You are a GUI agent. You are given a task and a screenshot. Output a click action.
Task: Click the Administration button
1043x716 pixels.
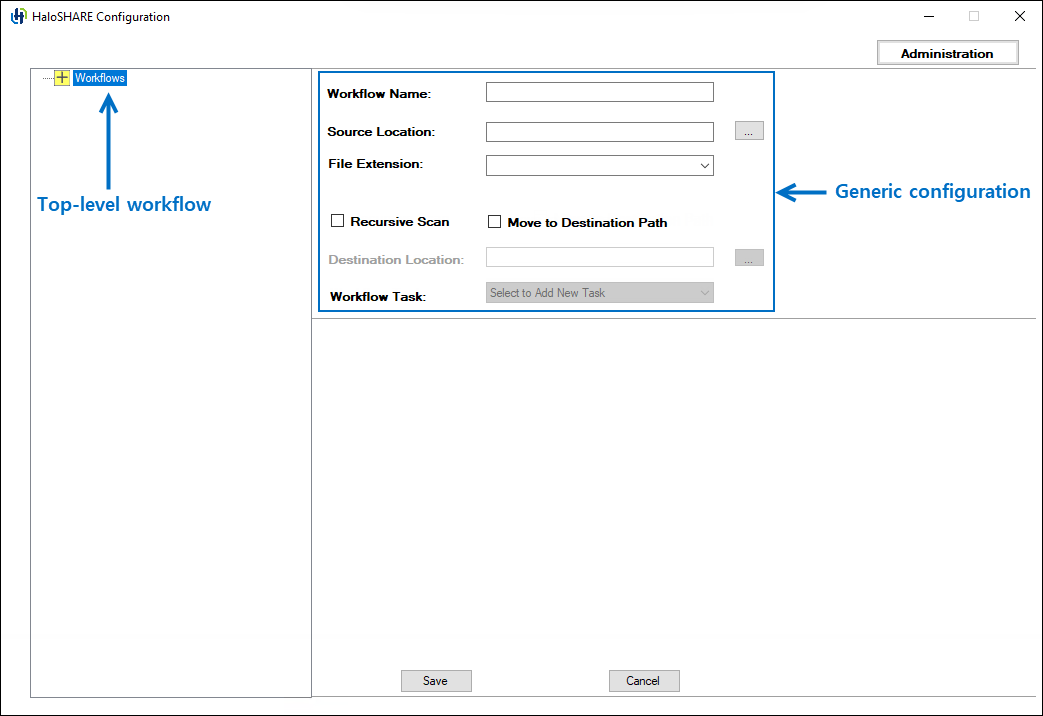(947, 52)
